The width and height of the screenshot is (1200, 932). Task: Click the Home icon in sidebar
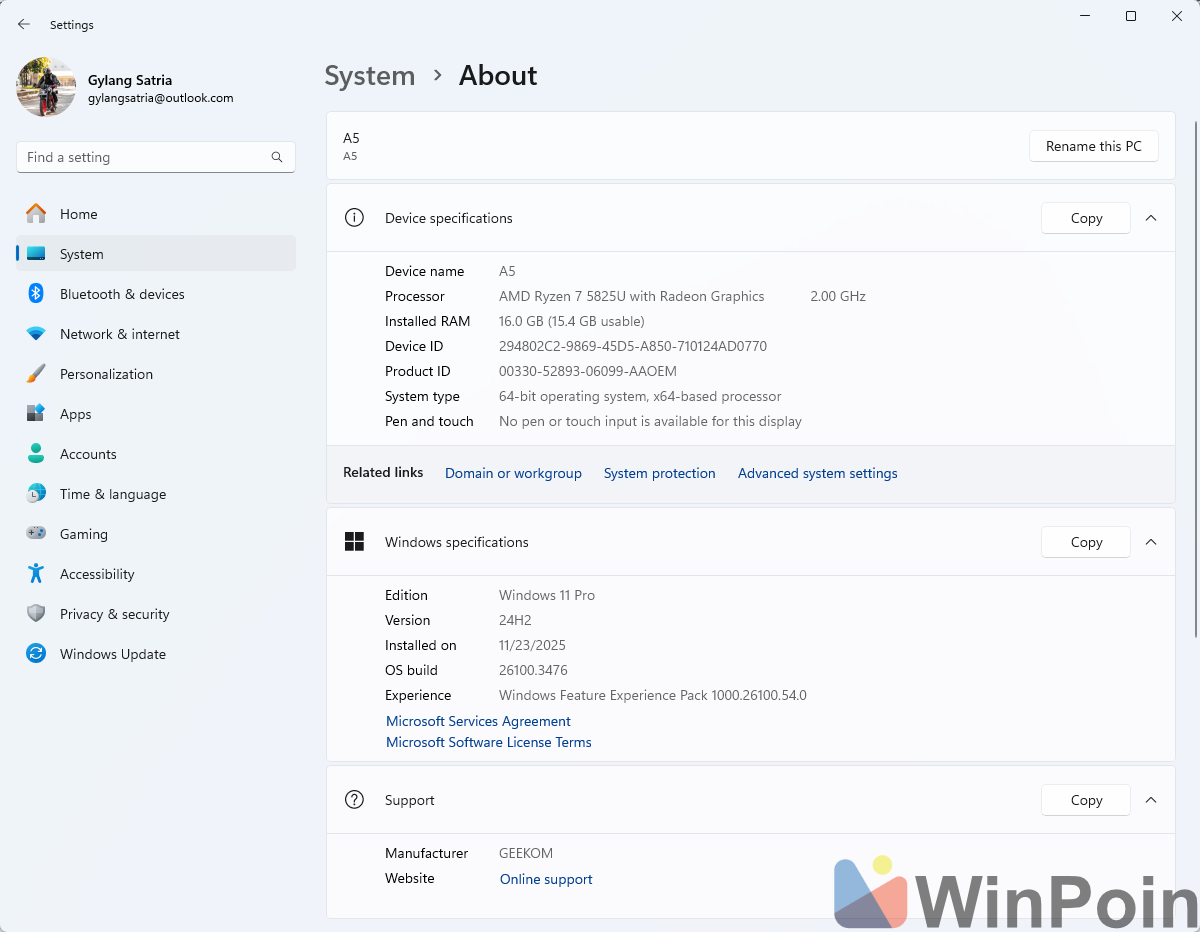coord(36,214)
